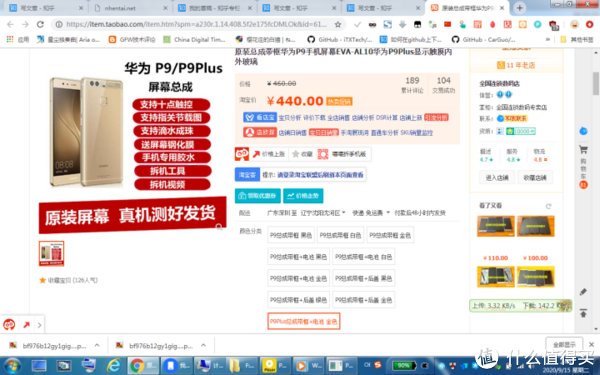Open the GFW技术评论 bookmark

[x=132, y=39]
